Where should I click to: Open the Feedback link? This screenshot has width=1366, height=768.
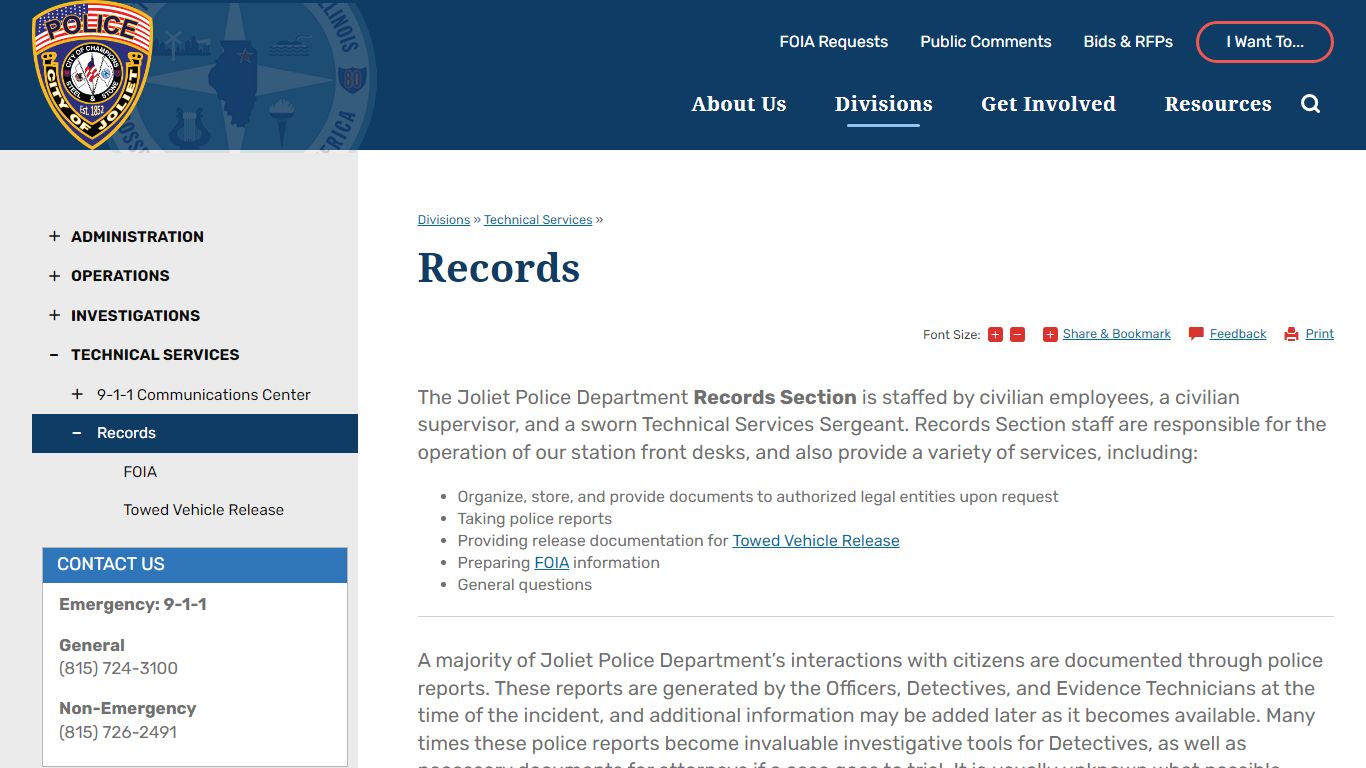1238,334
